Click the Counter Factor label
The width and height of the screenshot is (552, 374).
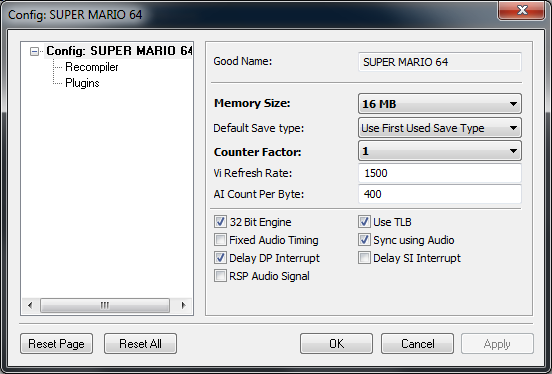click(x=257, y=152)
